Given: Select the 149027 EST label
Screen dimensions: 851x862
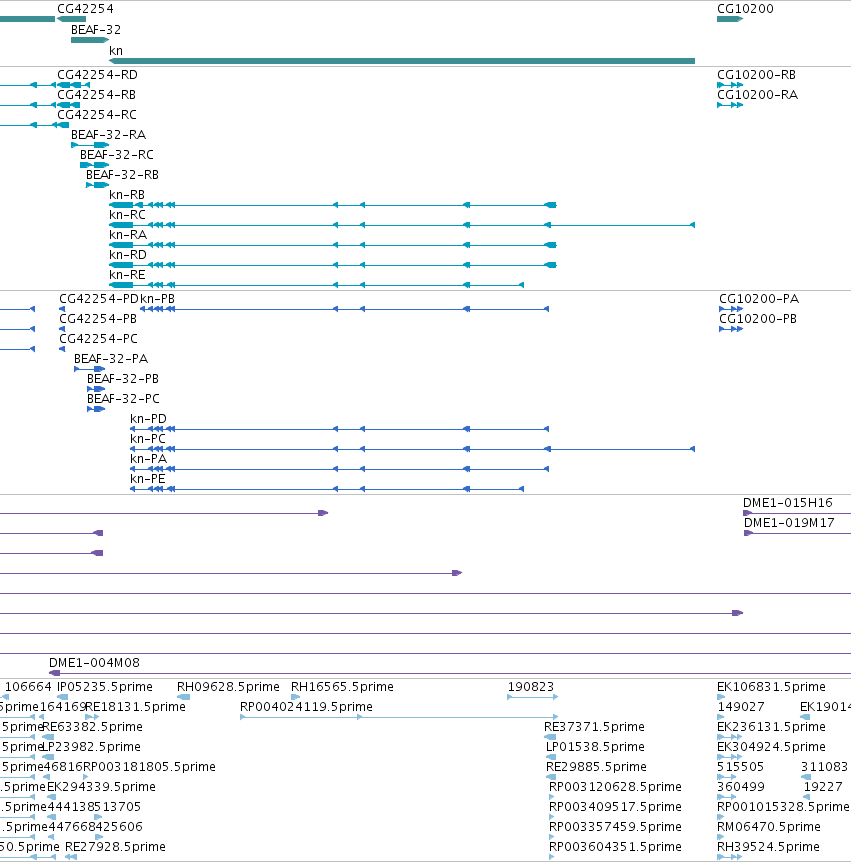Looking at the screenshot, I should click(741, 706).
